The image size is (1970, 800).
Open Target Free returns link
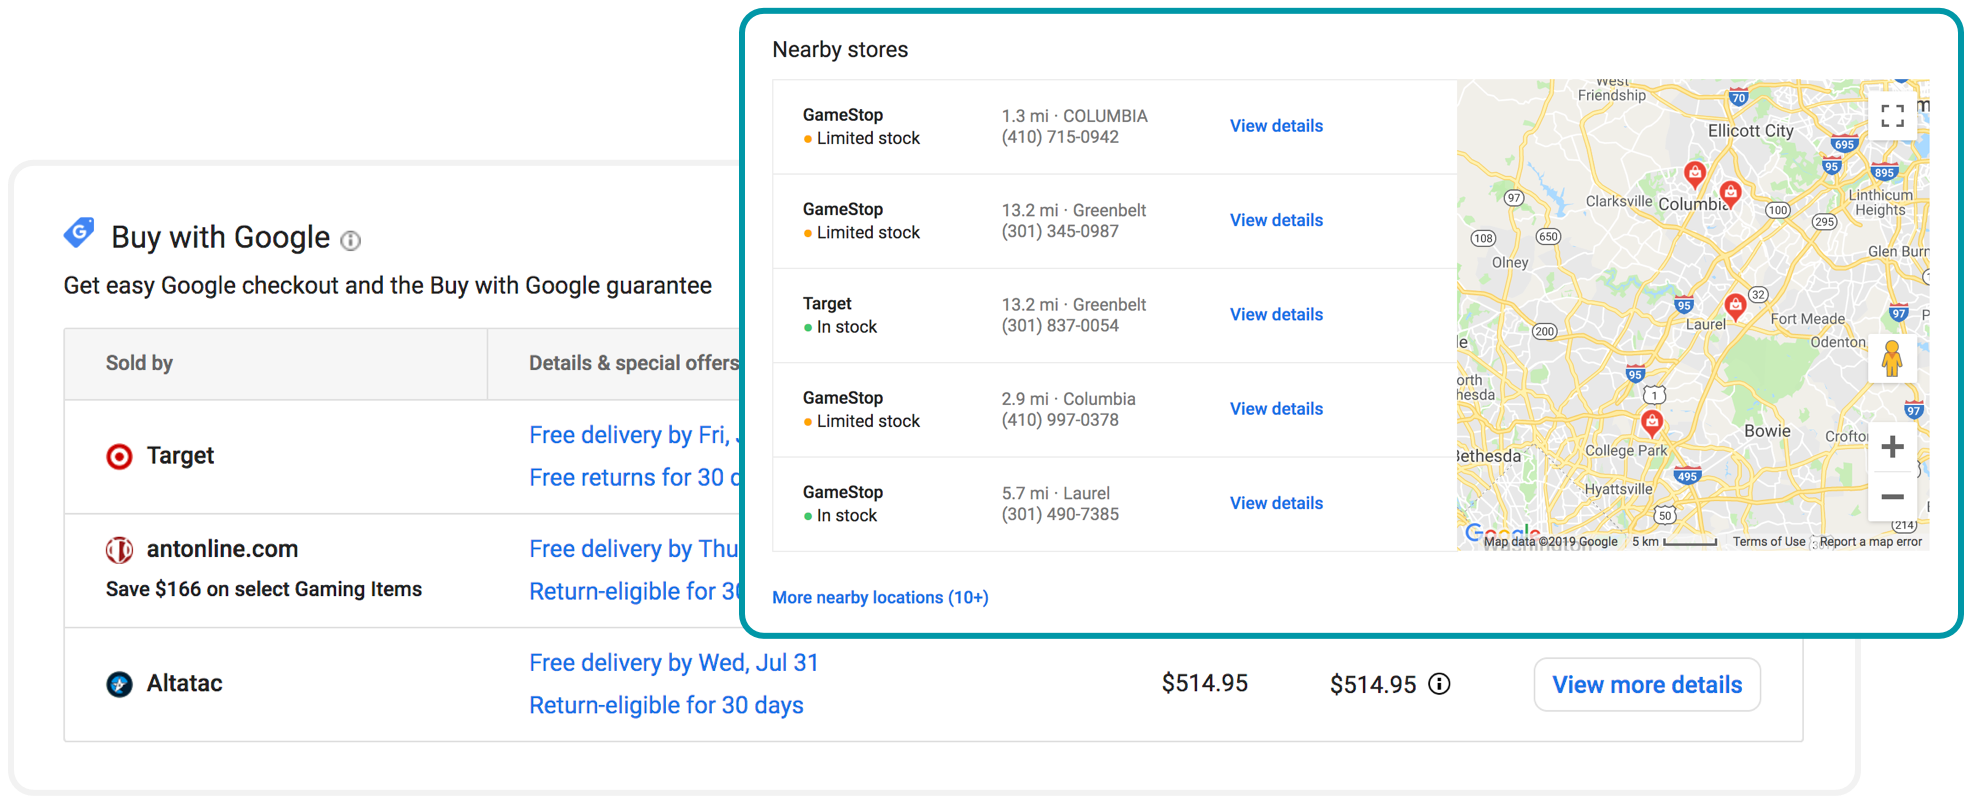(634, 478)
